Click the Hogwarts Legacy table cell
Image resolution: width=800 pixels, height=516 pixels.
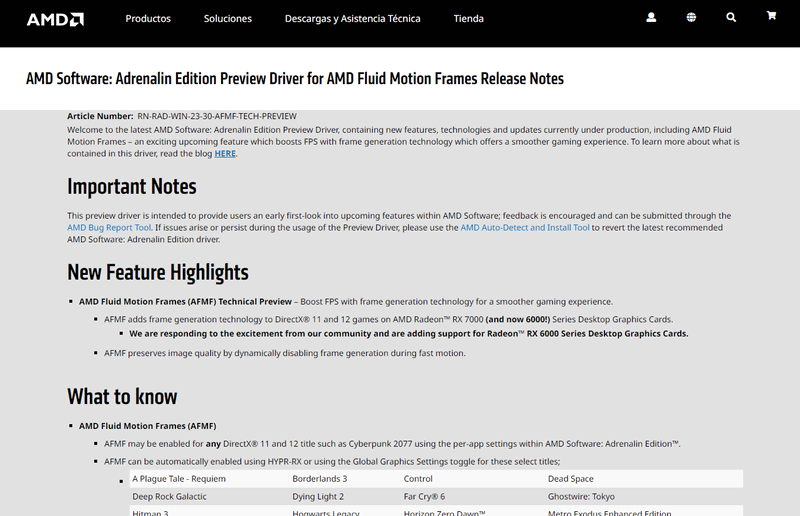[326, 512]
